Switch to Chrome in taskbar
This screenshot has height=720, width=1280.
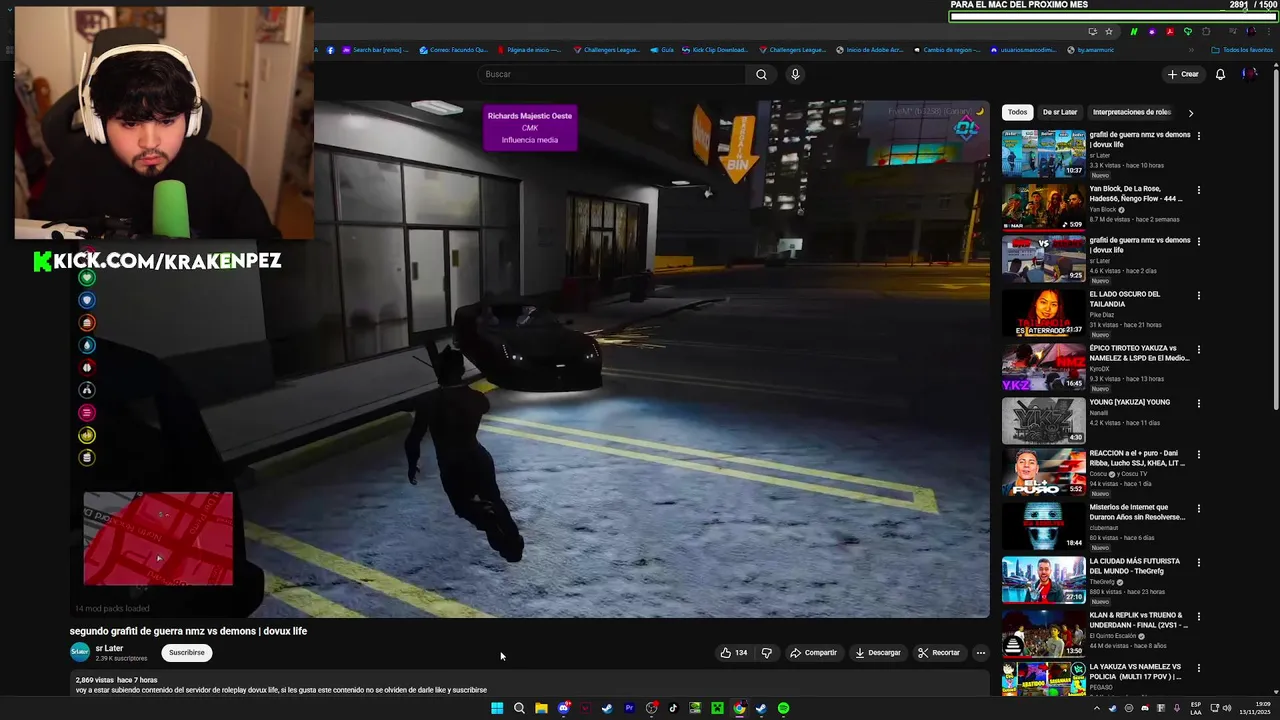click(739, 708)
